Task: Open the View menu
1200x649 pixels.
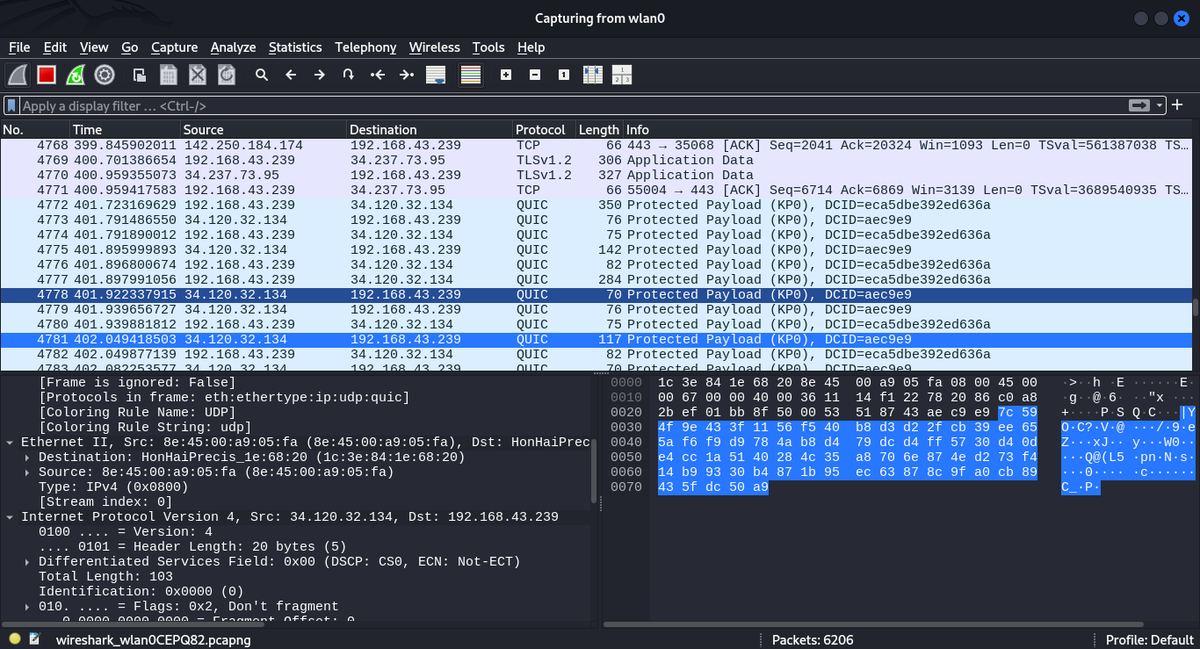Action: [94, 47]
